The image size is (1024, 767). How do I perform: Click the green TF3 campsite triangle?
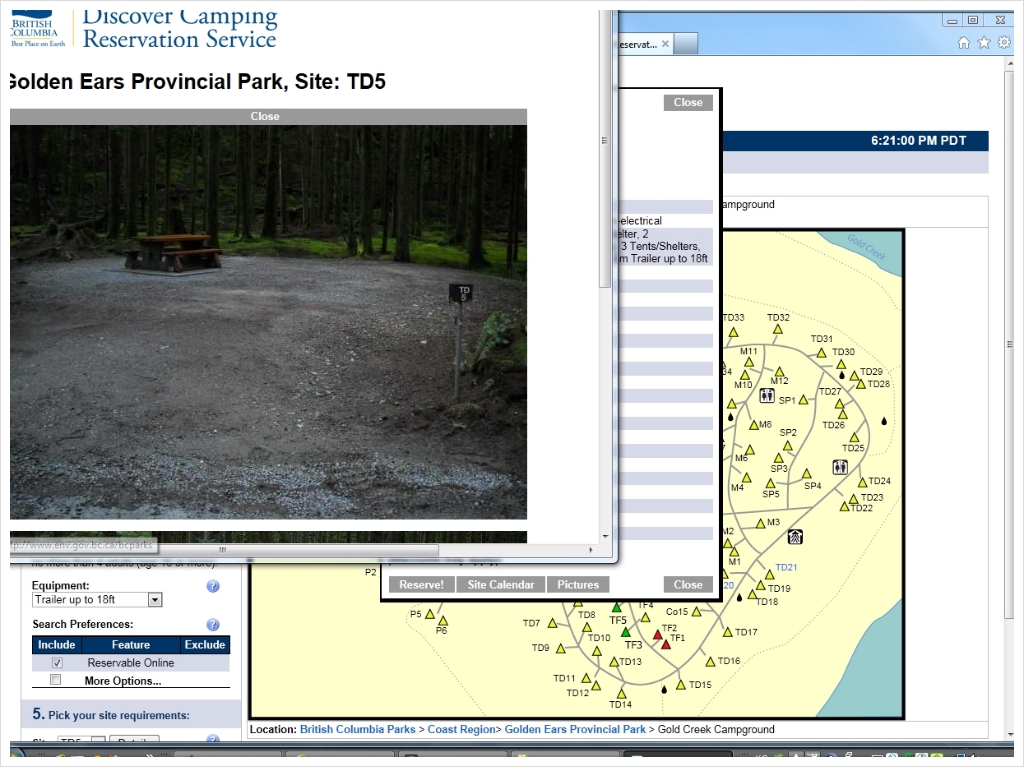pyautogui.click(x=625, y=632)
